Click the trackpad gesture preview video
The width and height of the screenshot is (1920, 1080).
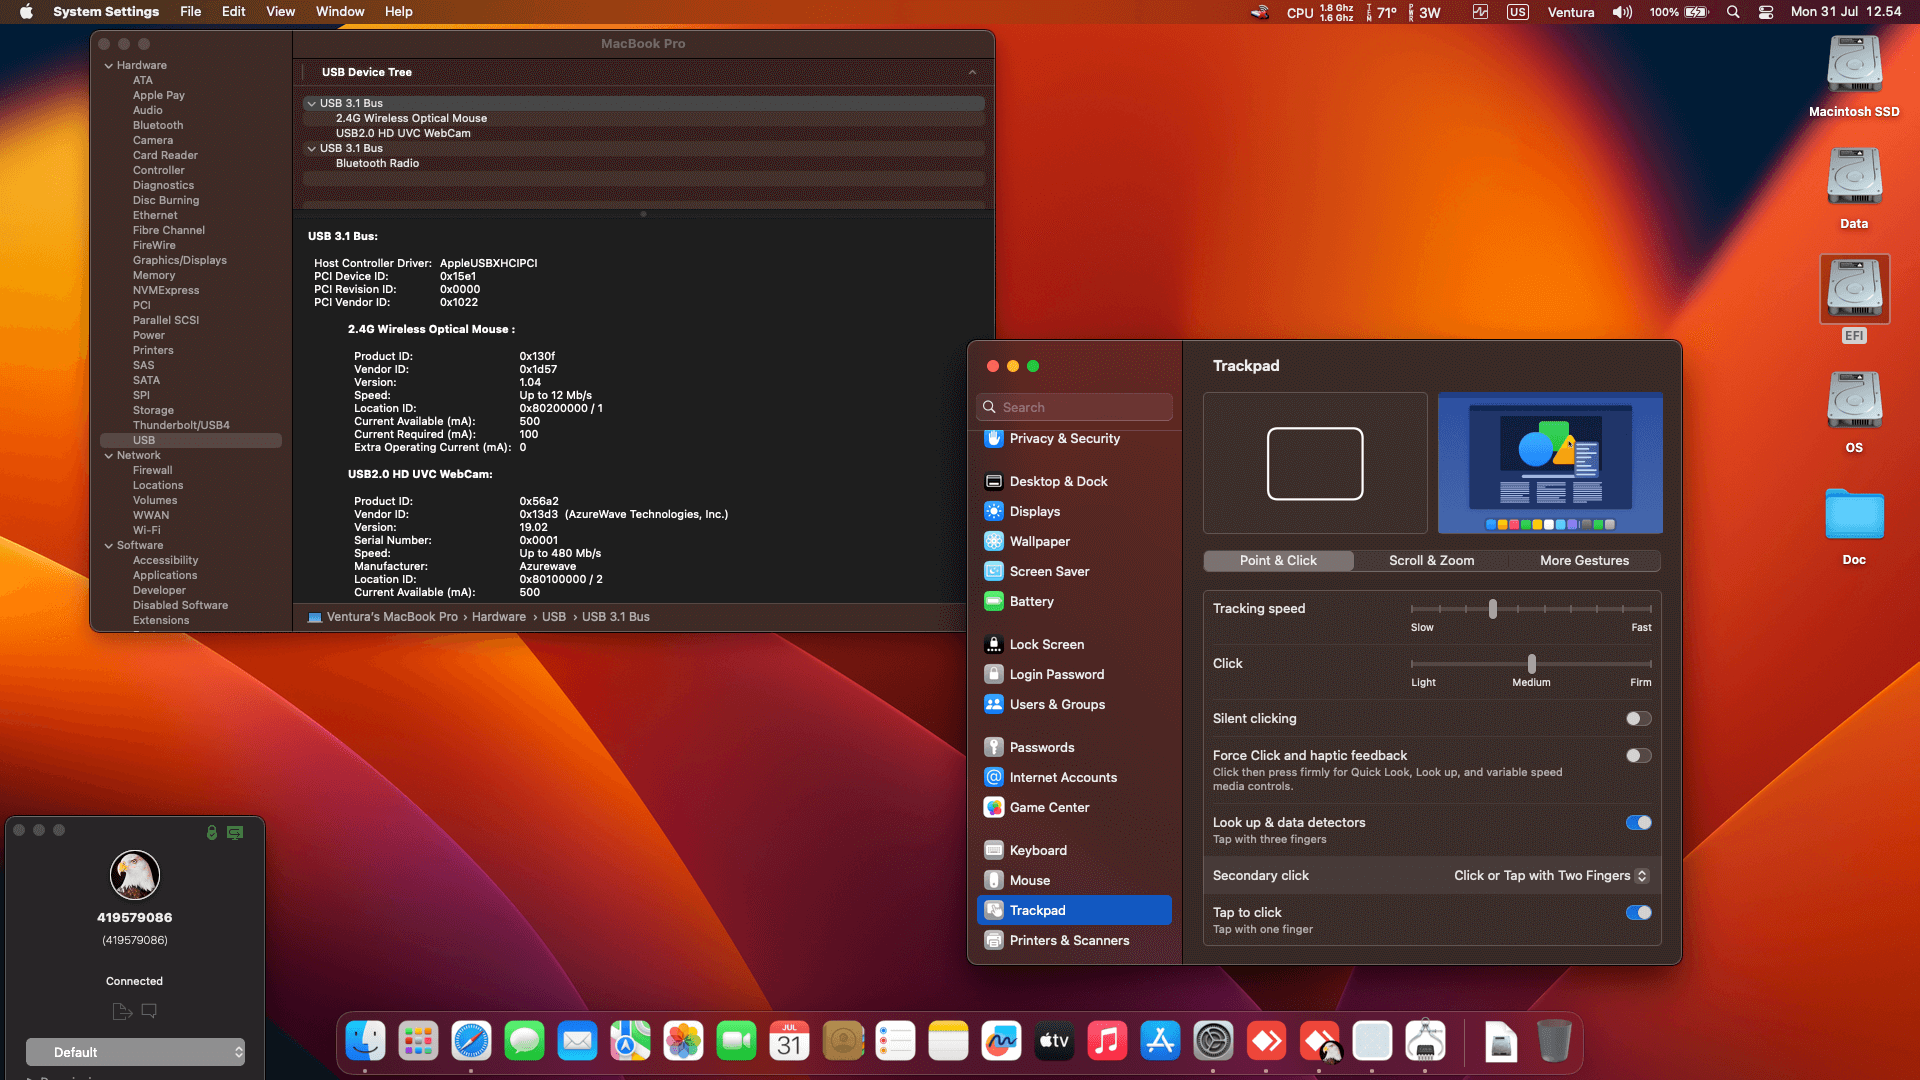tap(1550, 463)
